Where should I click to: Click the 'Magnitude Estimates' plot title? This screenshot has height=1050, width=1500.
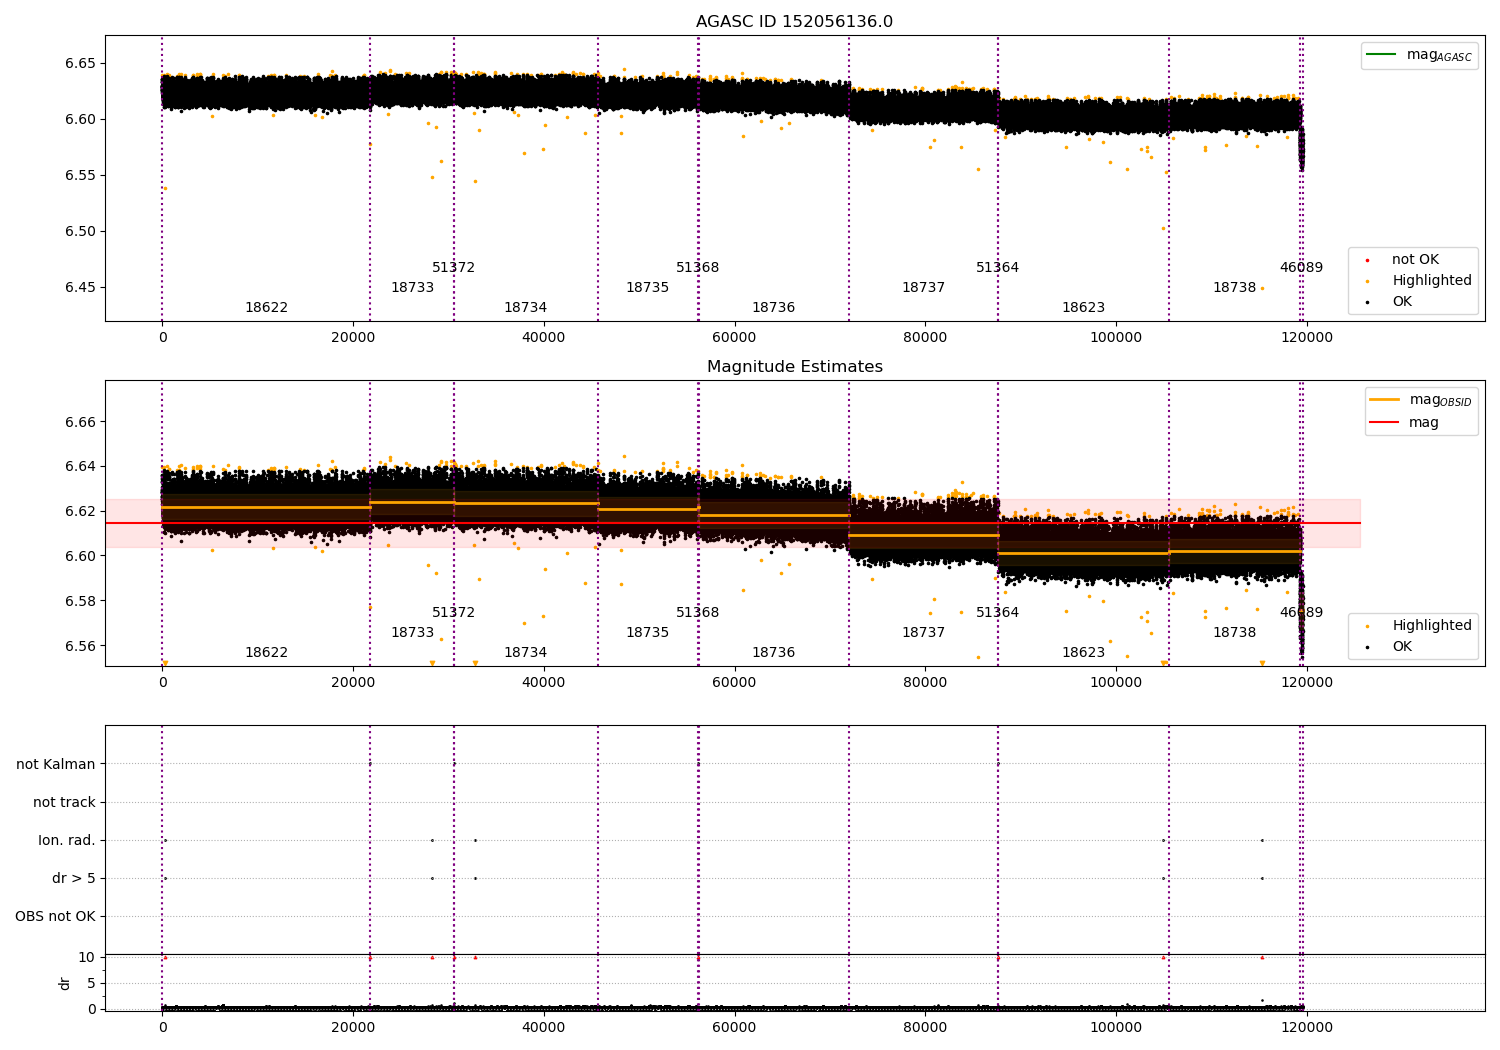(x=794, y=367)
